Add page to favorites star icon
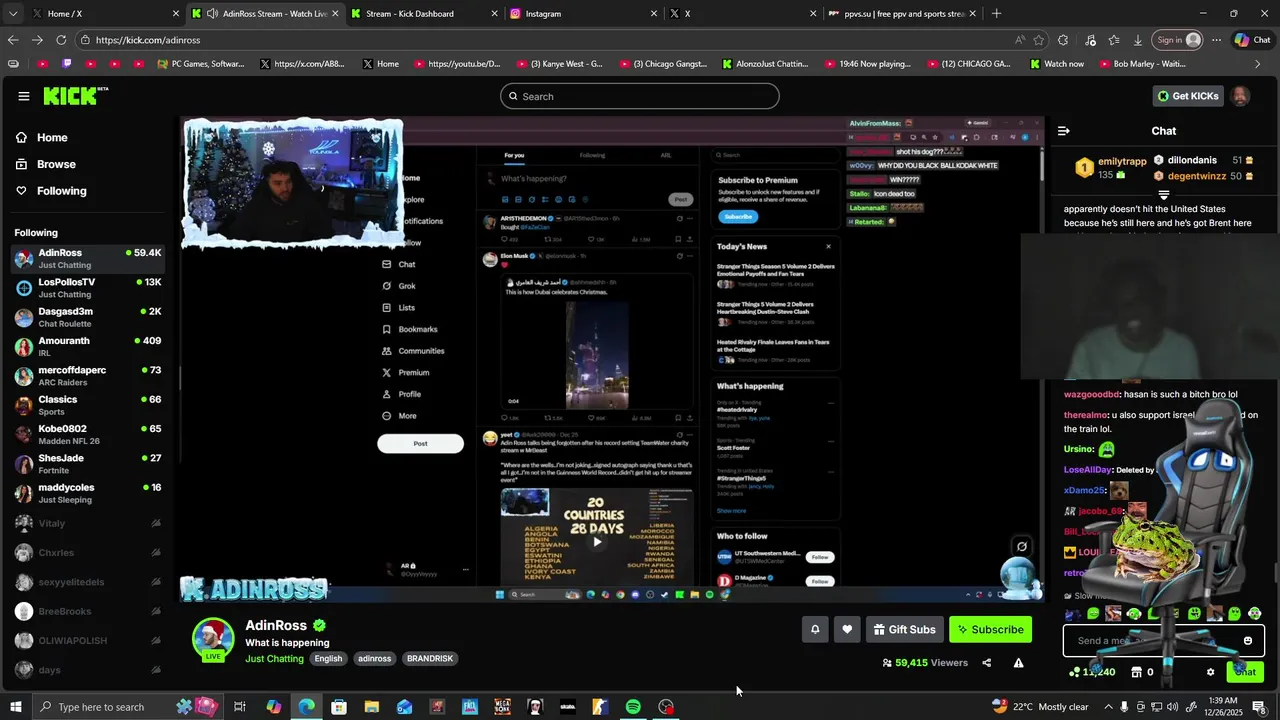The width and height of the screenshot is (1280, 720). click(x=1039, y=40)
